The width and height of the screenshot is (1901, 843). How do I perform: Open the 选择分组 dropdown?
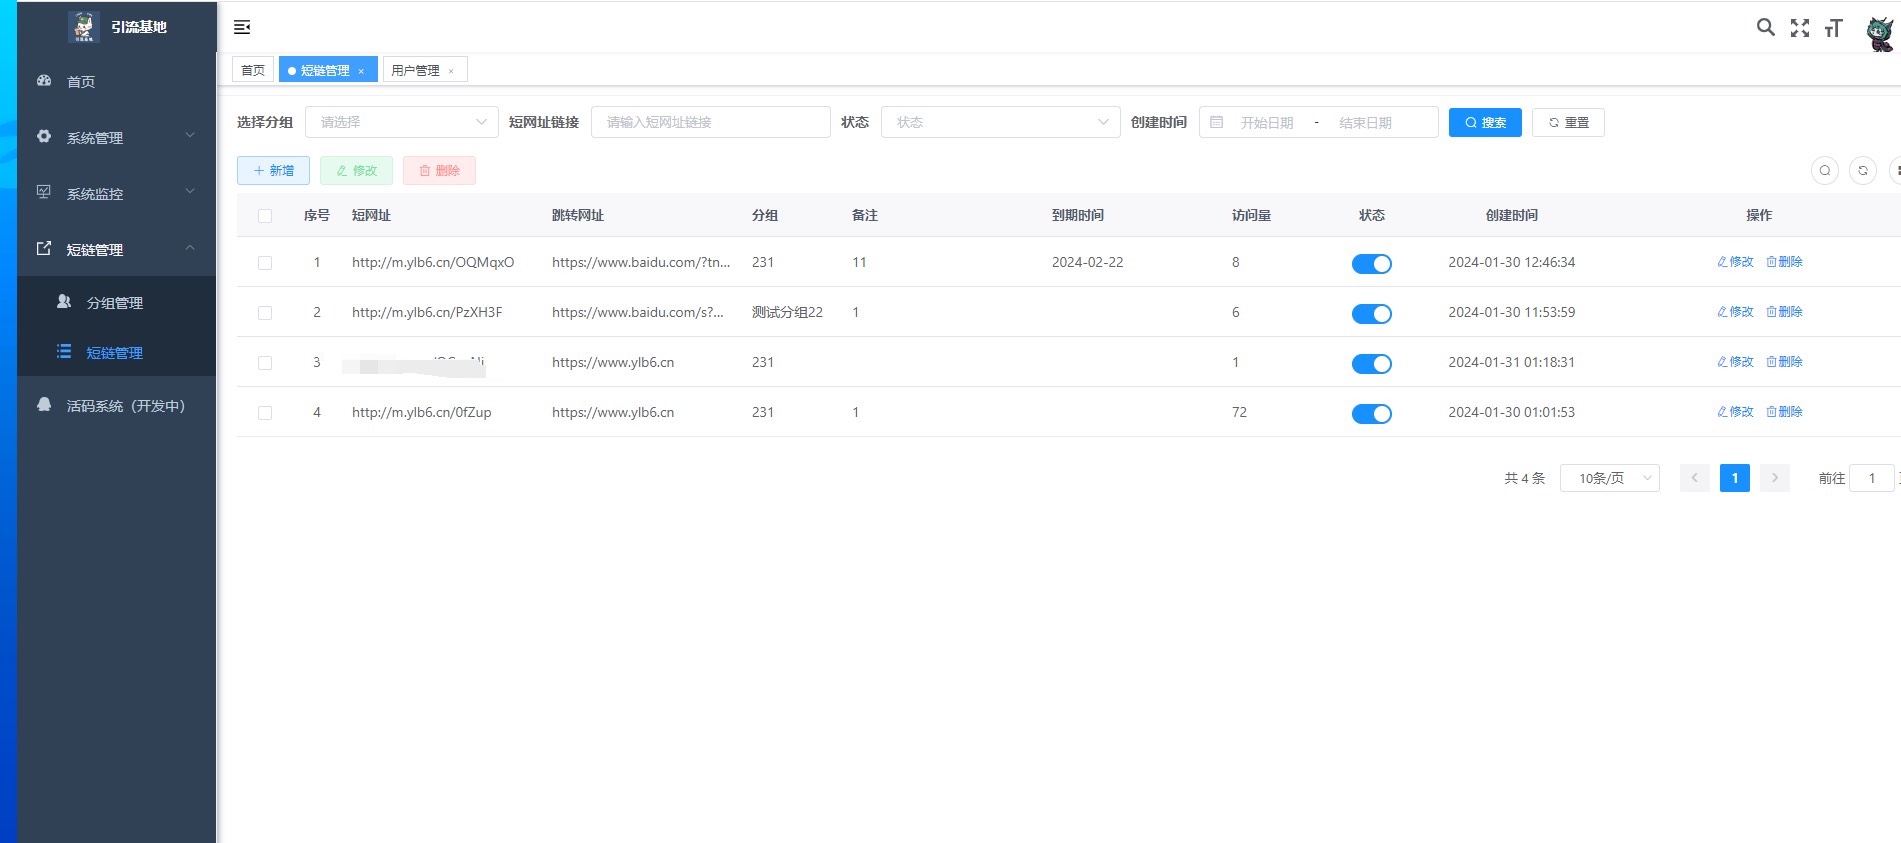[401, 122]
